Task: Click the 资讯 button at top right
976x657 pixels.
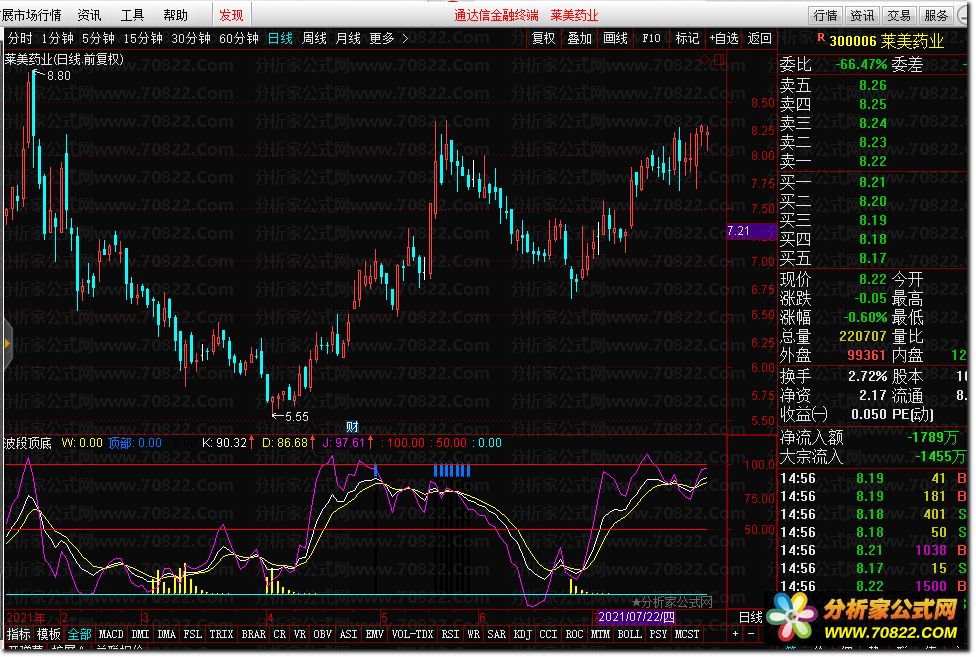Action: [x=862, y=15]
